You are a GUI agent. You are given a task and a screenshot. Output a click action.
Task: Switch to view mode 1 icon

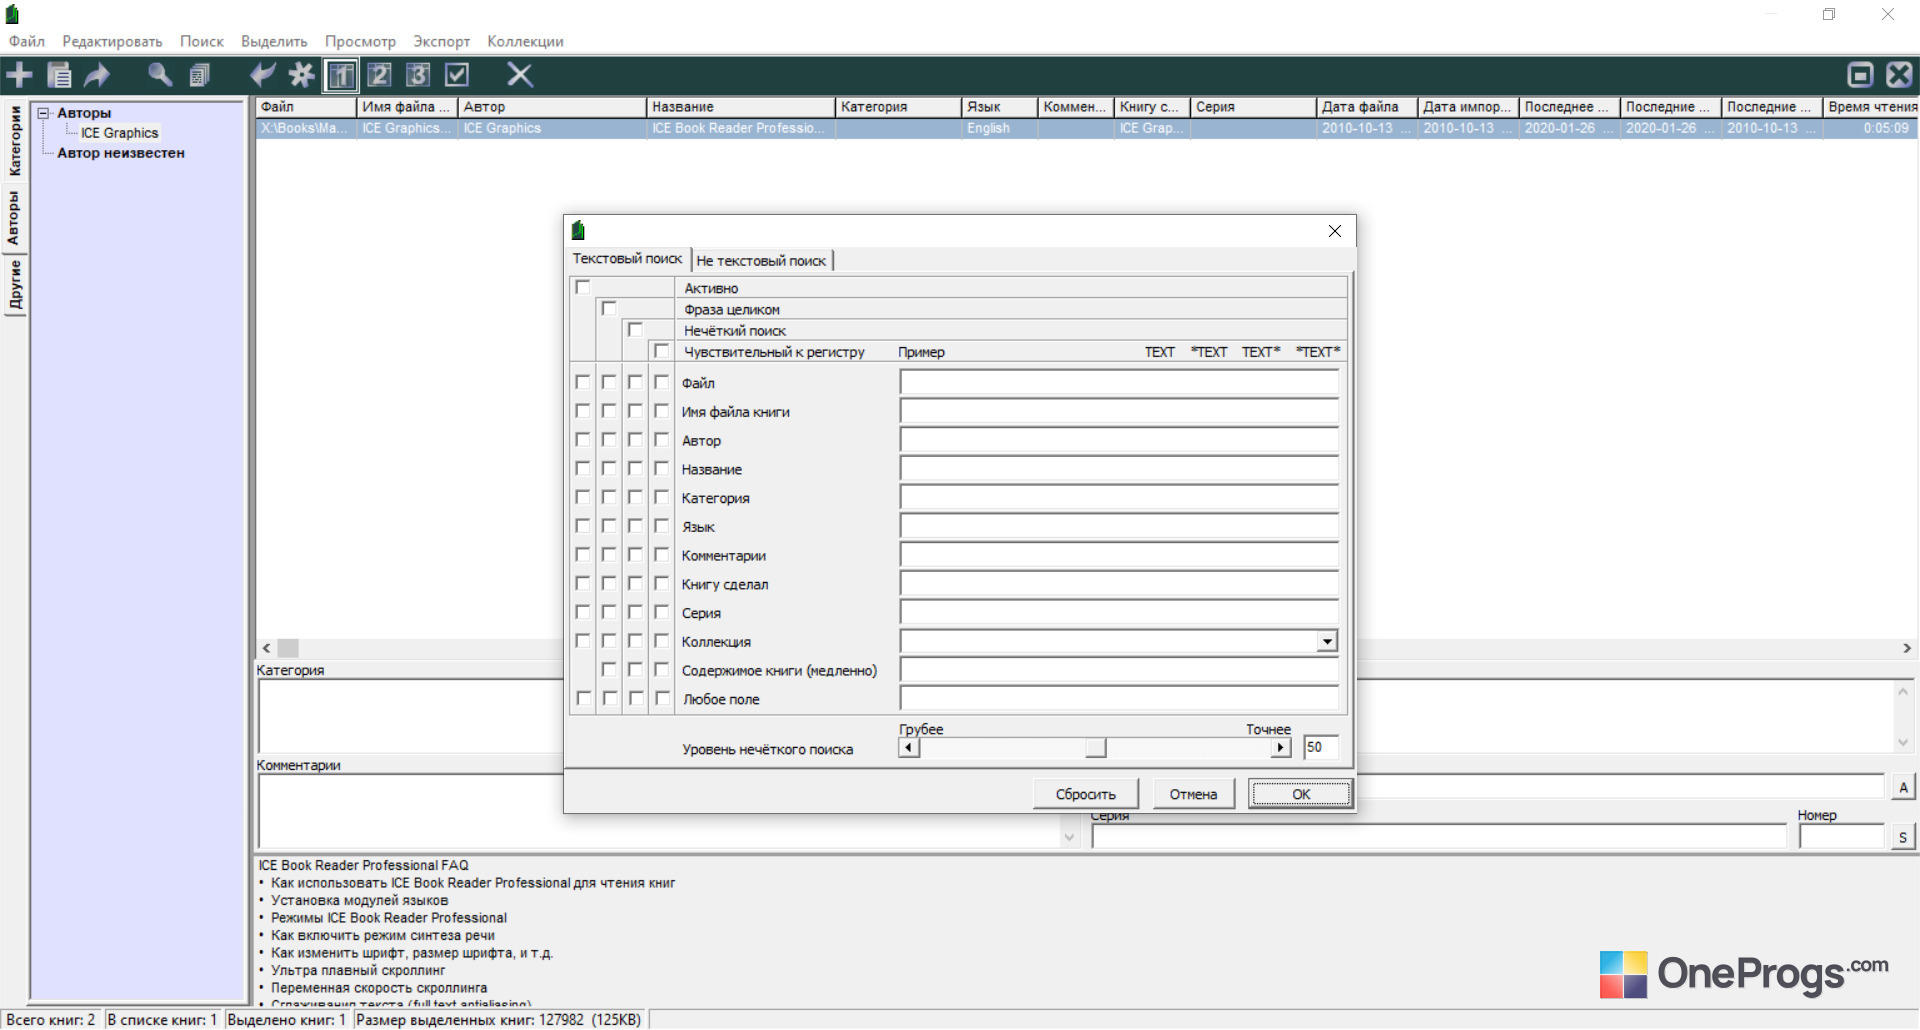pos(341,75)
